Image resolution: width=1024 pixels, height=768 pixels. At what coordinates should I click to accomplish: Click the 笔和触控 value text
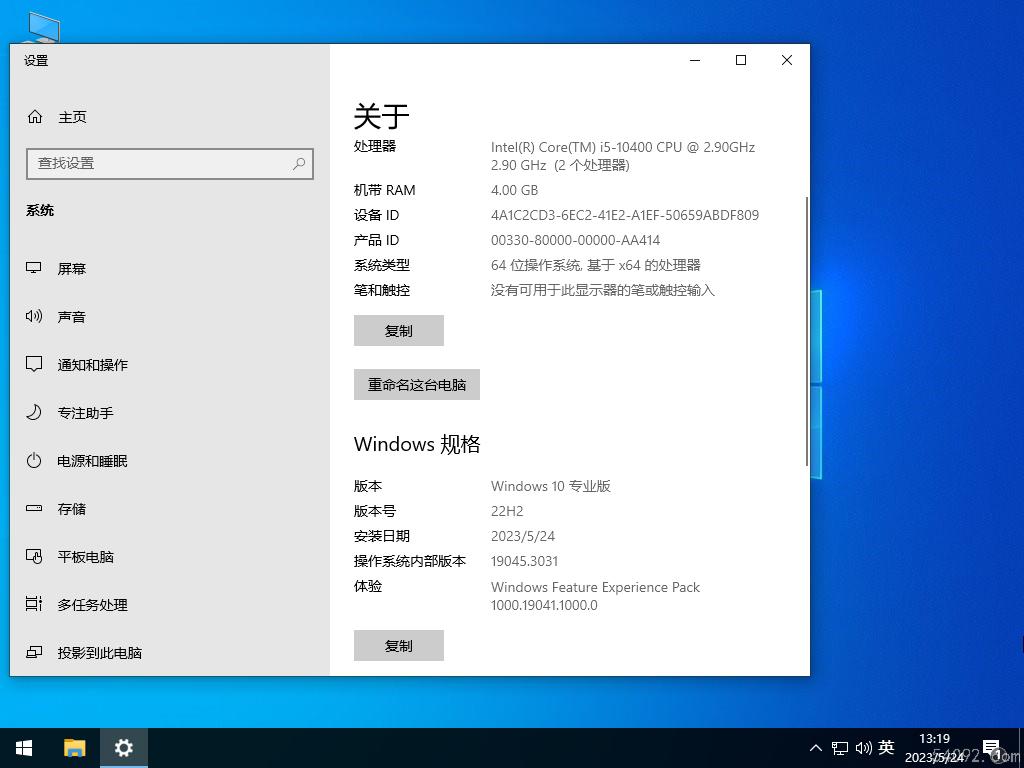(602, 290)
